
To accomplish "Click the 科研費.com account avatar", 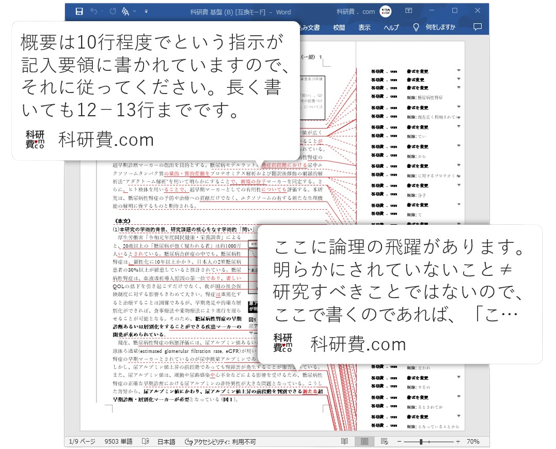I will click(x=385, y=11).
